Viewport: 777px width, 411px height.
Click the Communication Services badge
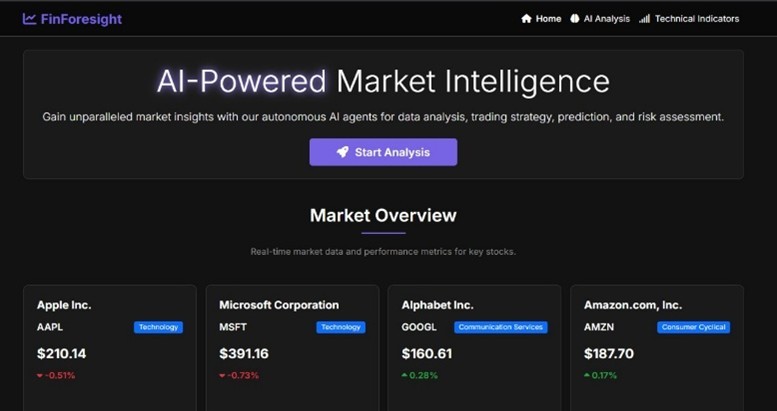click(501, 327)
